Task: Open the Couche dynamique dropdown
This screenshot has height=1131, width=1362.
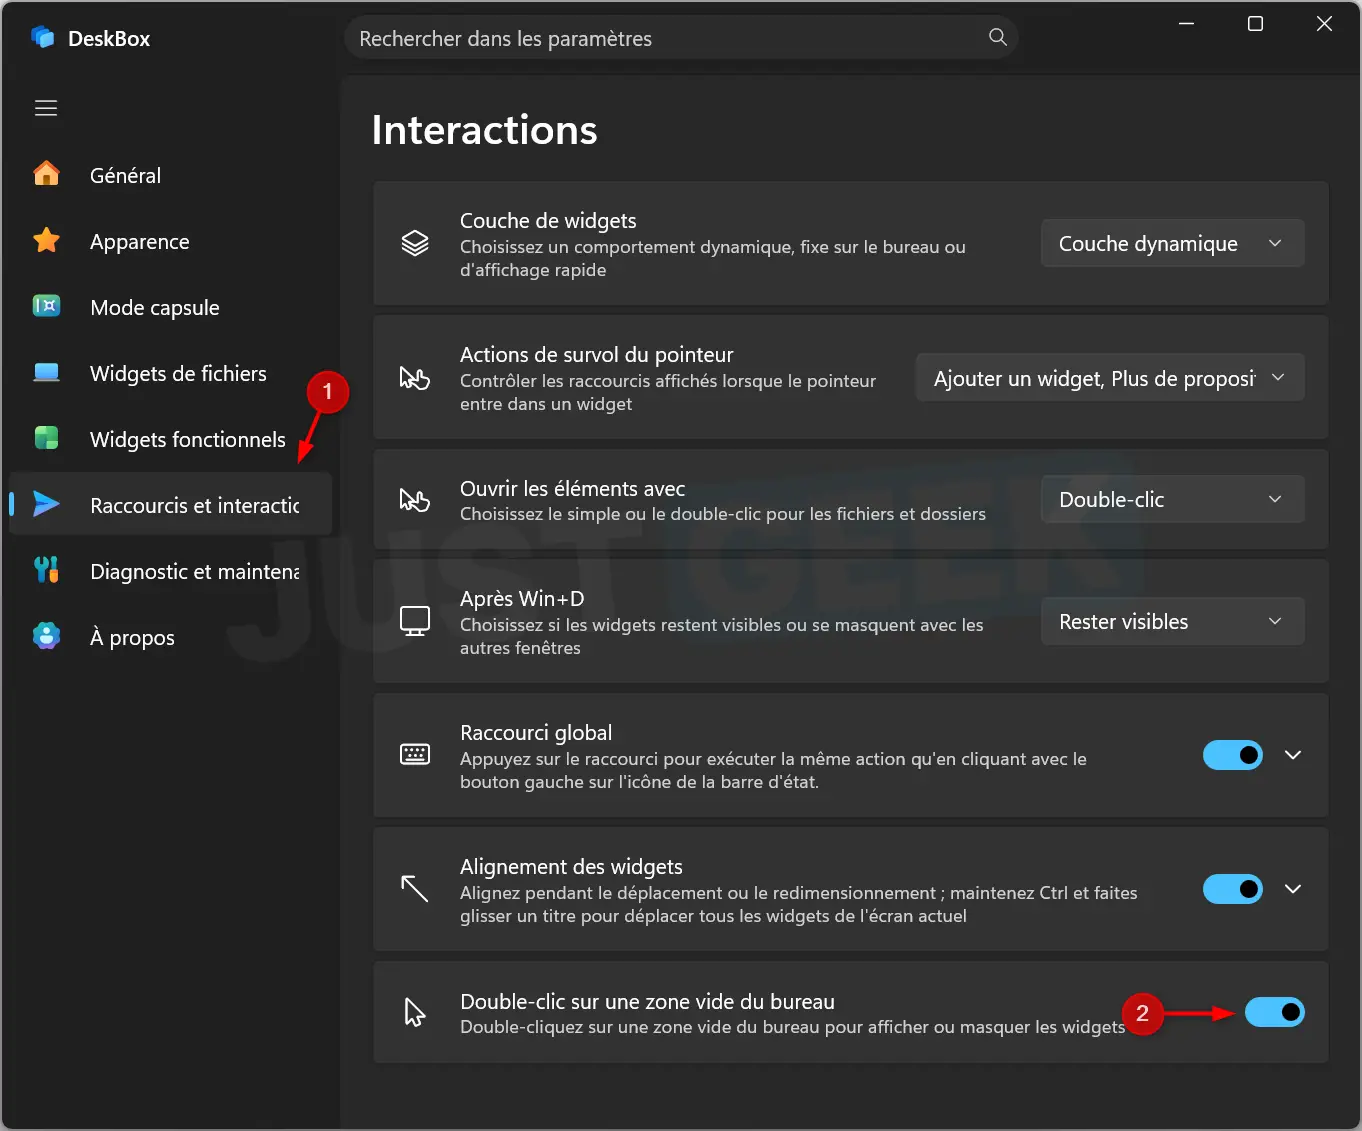Action: tap(1173, 243)
